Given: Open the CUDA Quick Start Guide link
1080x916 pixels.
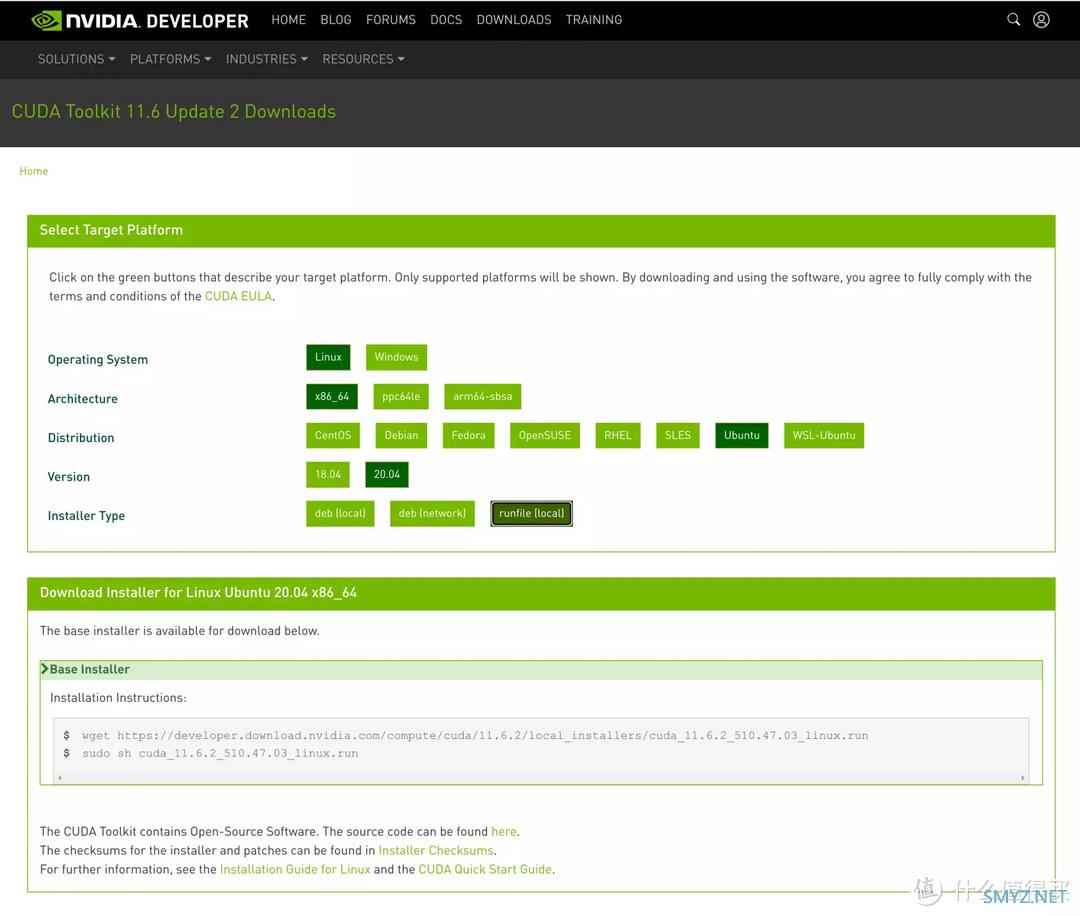Looking at the screenshot, I should coord(485,869).
